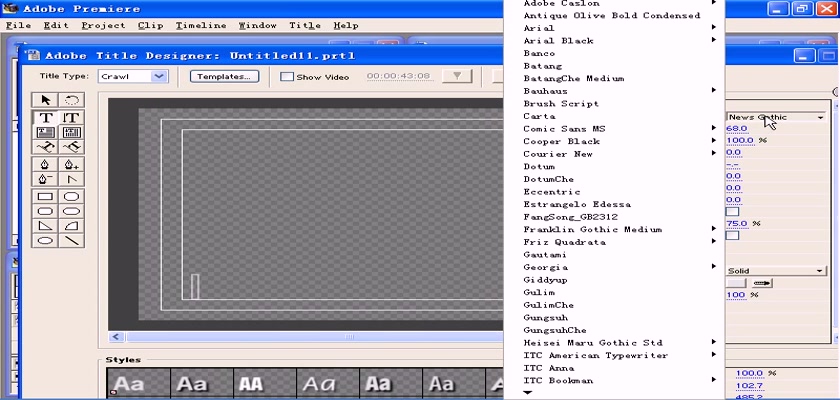The width and height of the screenshot is (840, 400).
Task: Select the Rectangle shape tool
Action: [46, 197]
